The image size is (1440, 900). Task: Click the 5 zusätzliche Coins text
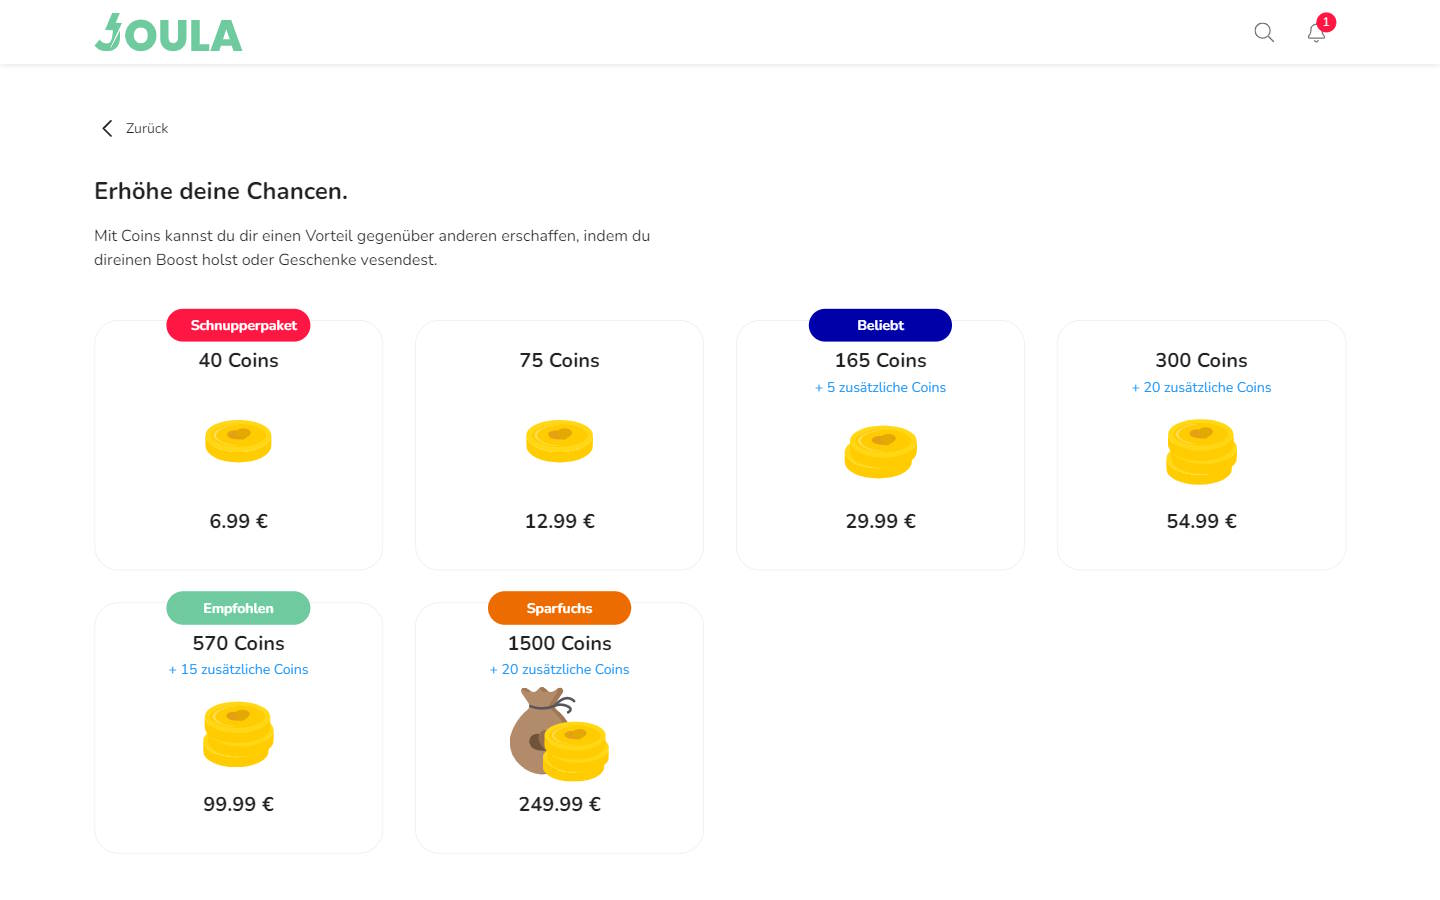pos(880,387)
